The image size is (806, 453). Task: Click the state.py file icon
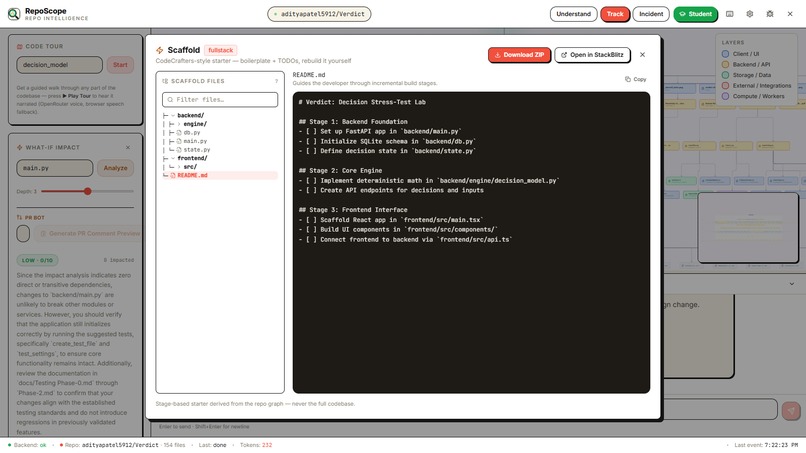pyautogui.click(x=179, y=150)
